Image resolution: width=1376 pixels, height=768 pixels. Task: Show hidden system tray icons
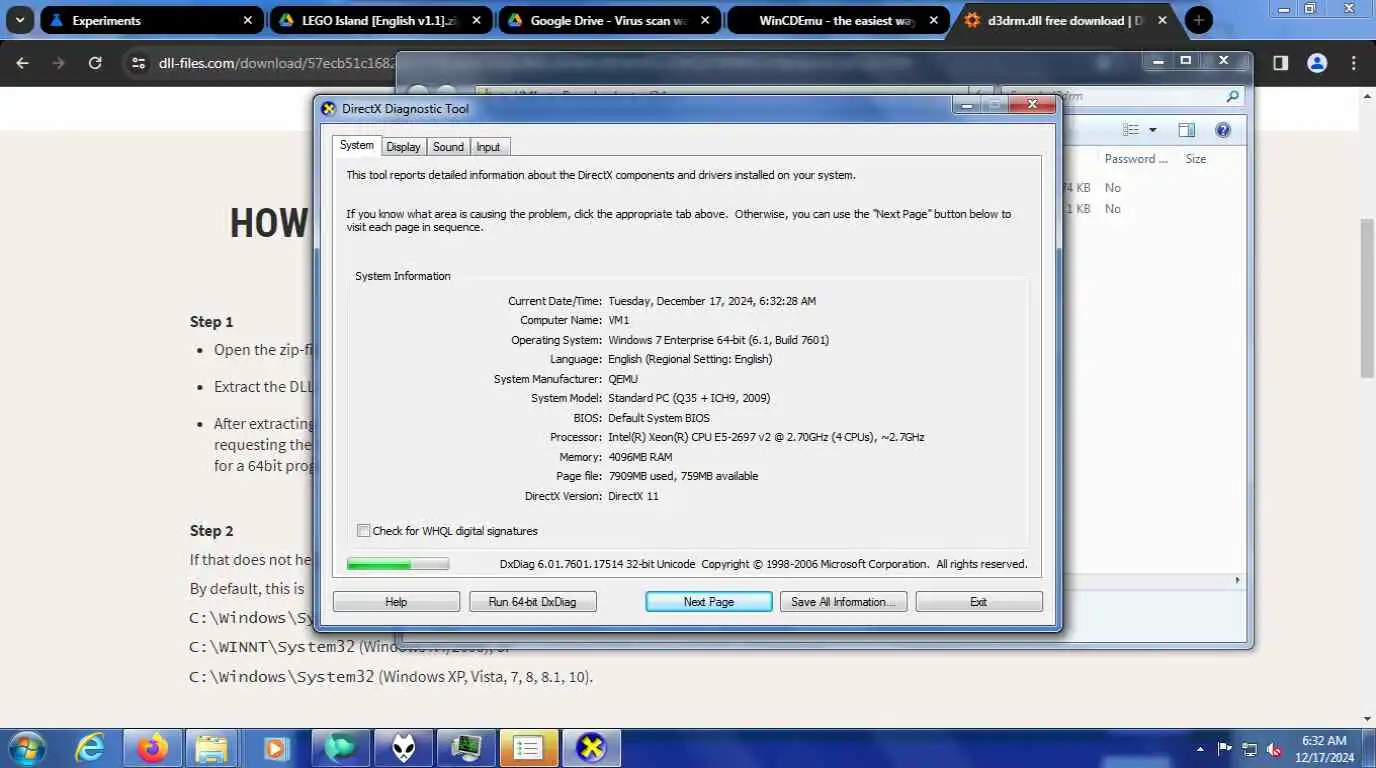pos(1200,748)
